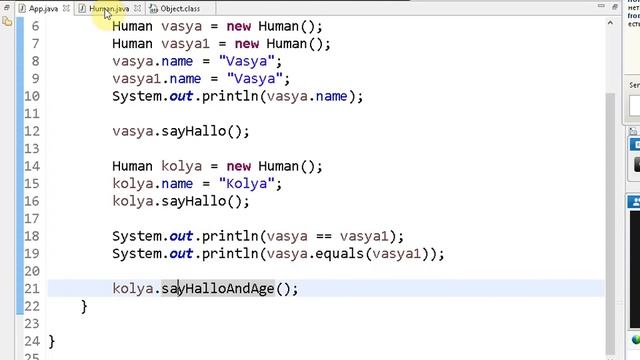Screen dimensions: 640x360
Task: Minimize the editor area
Action: click(x=601, y=6)
